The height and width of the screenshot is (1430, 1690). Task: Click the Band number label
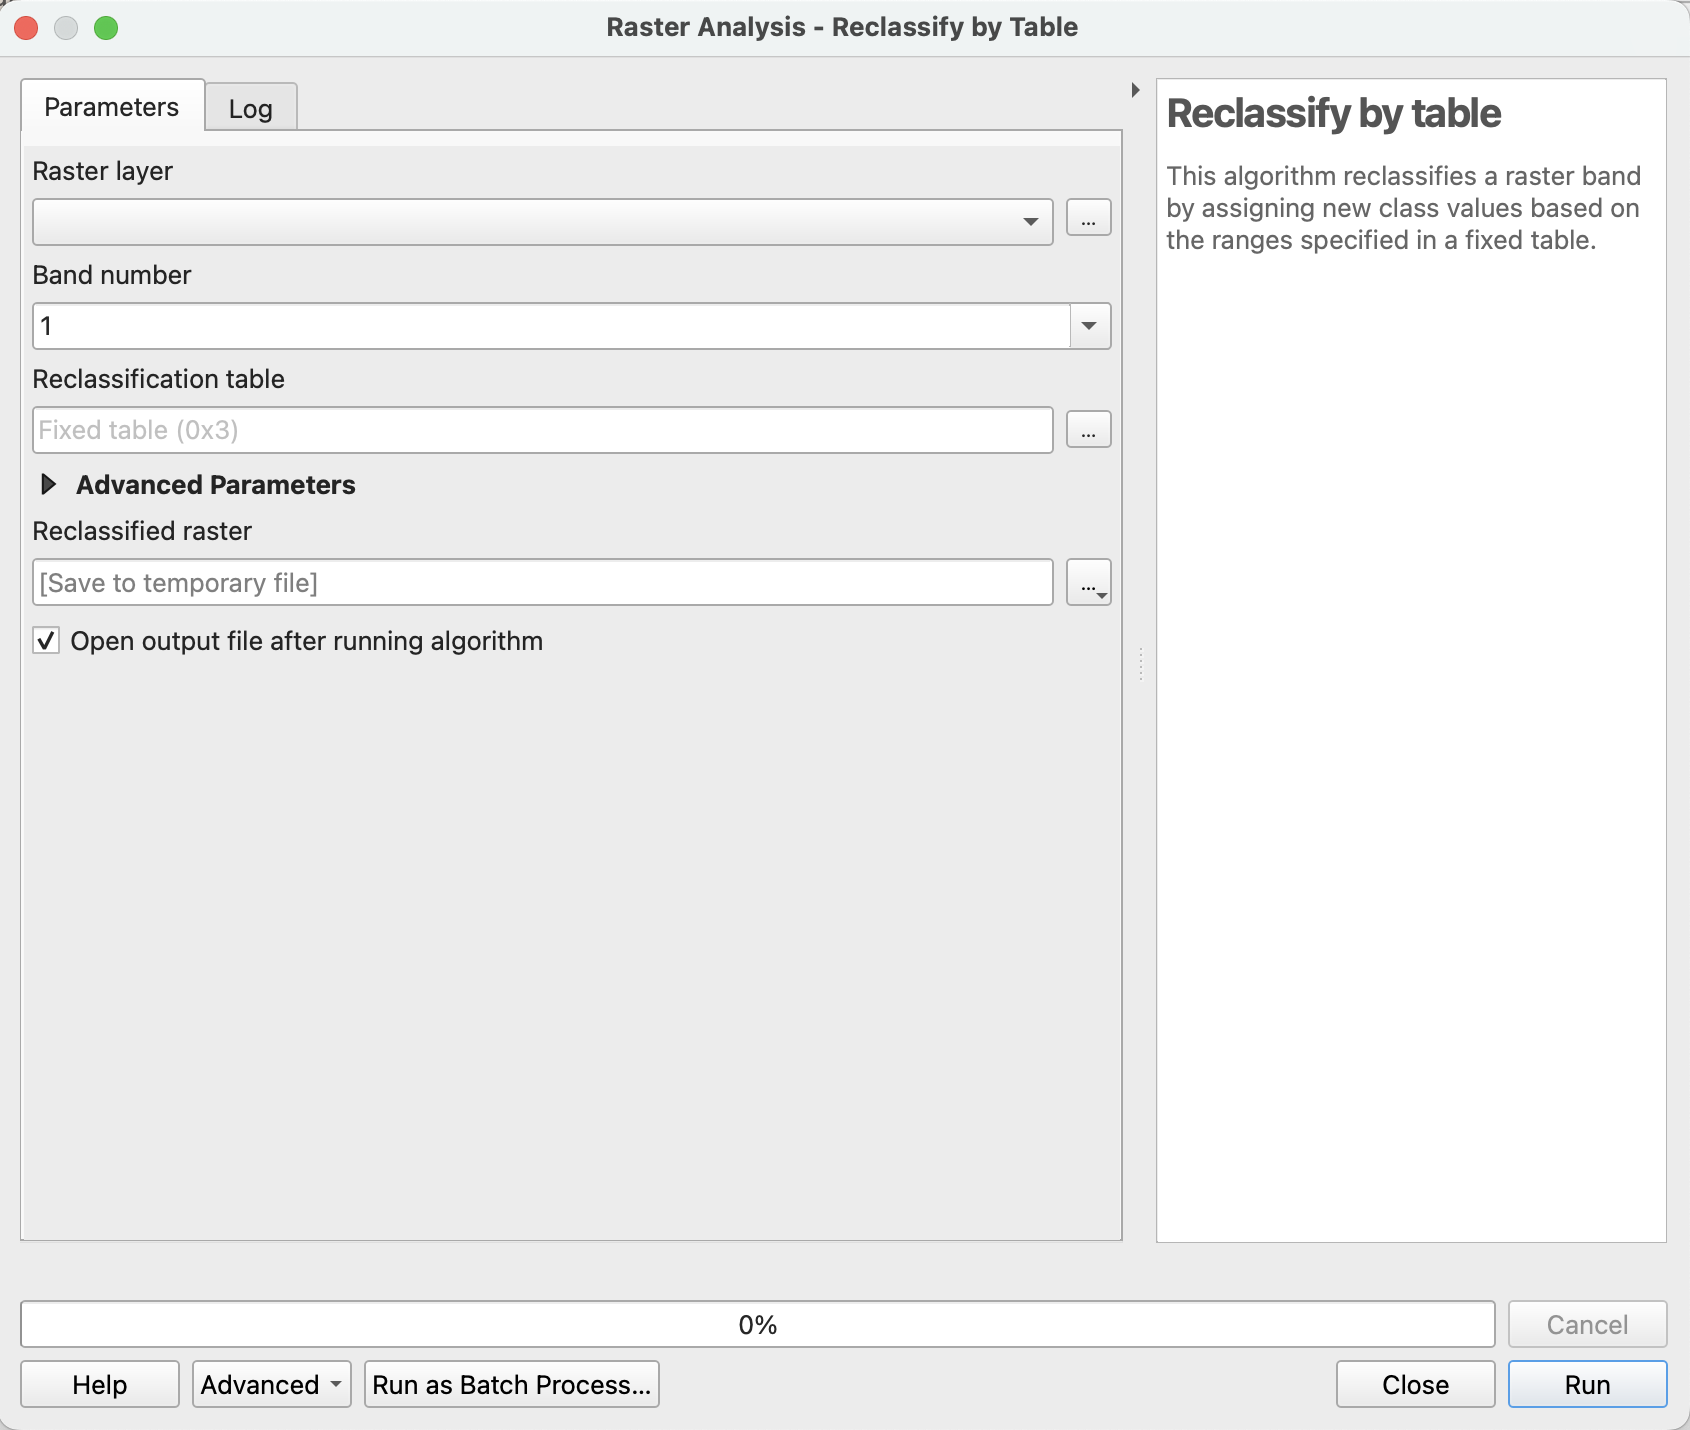112,275
